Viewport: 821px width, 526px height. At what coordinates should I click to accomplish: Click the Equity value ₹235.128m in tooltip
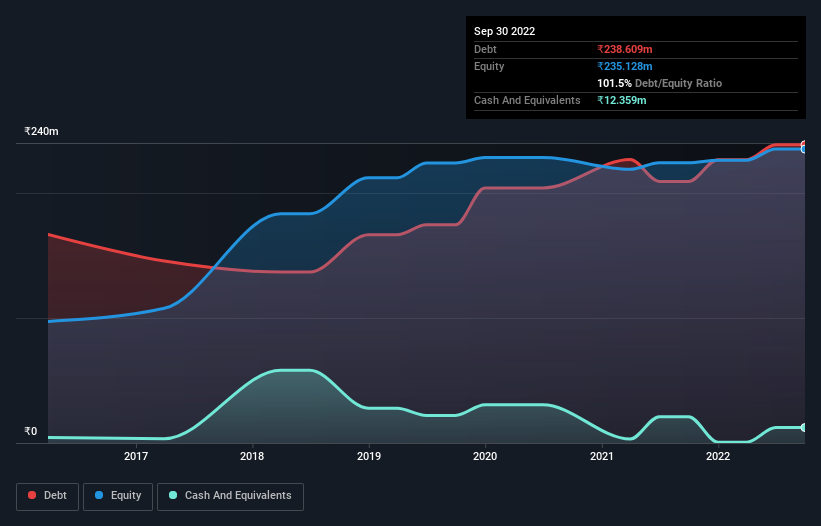point(625,66)
